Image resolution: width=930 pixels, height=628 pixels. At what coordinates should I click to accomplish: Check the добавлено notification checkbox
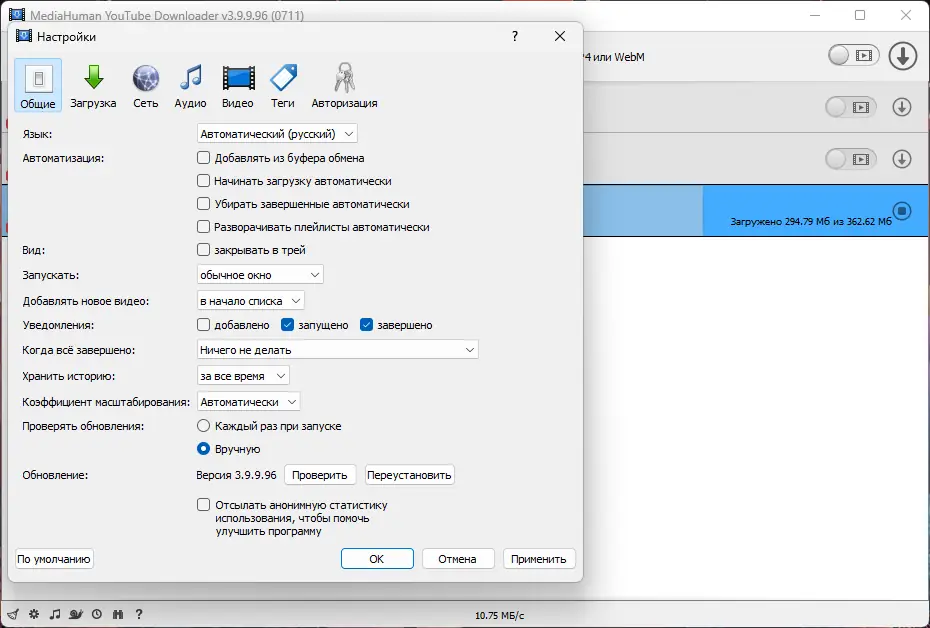(203, 324)
